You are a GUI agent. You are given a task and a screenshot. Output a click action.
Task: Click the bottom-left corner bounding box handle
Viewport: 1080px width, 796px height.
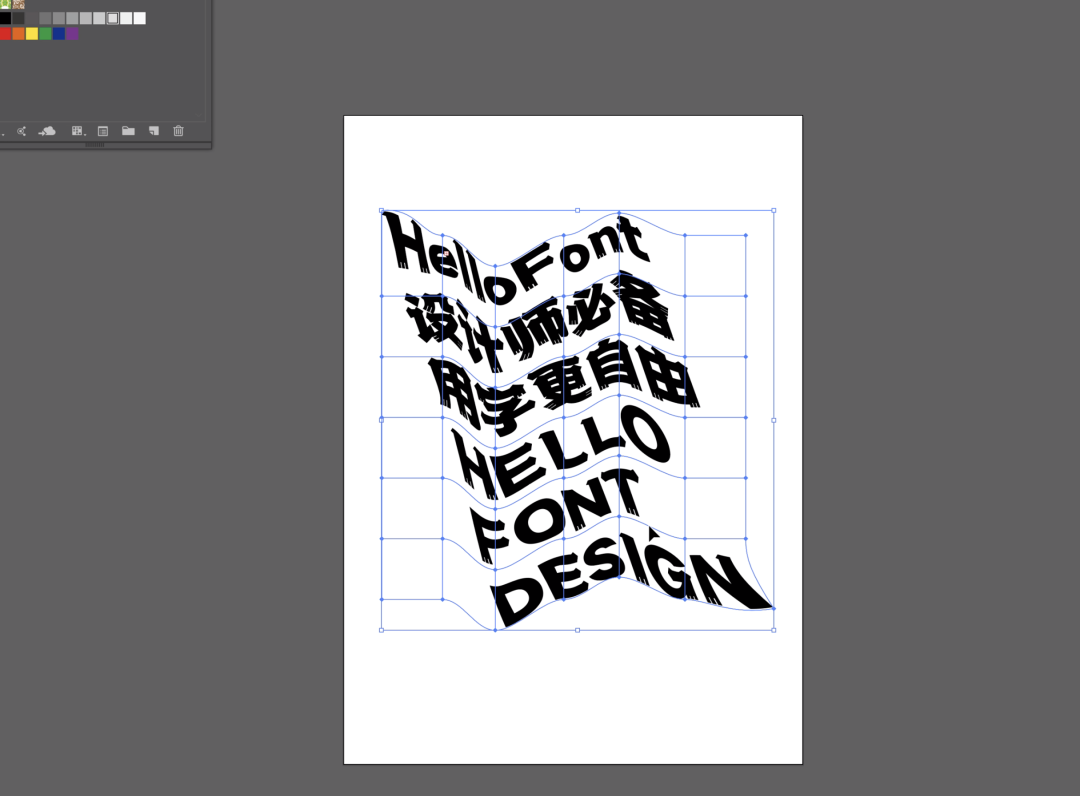(x=381, y=630)
